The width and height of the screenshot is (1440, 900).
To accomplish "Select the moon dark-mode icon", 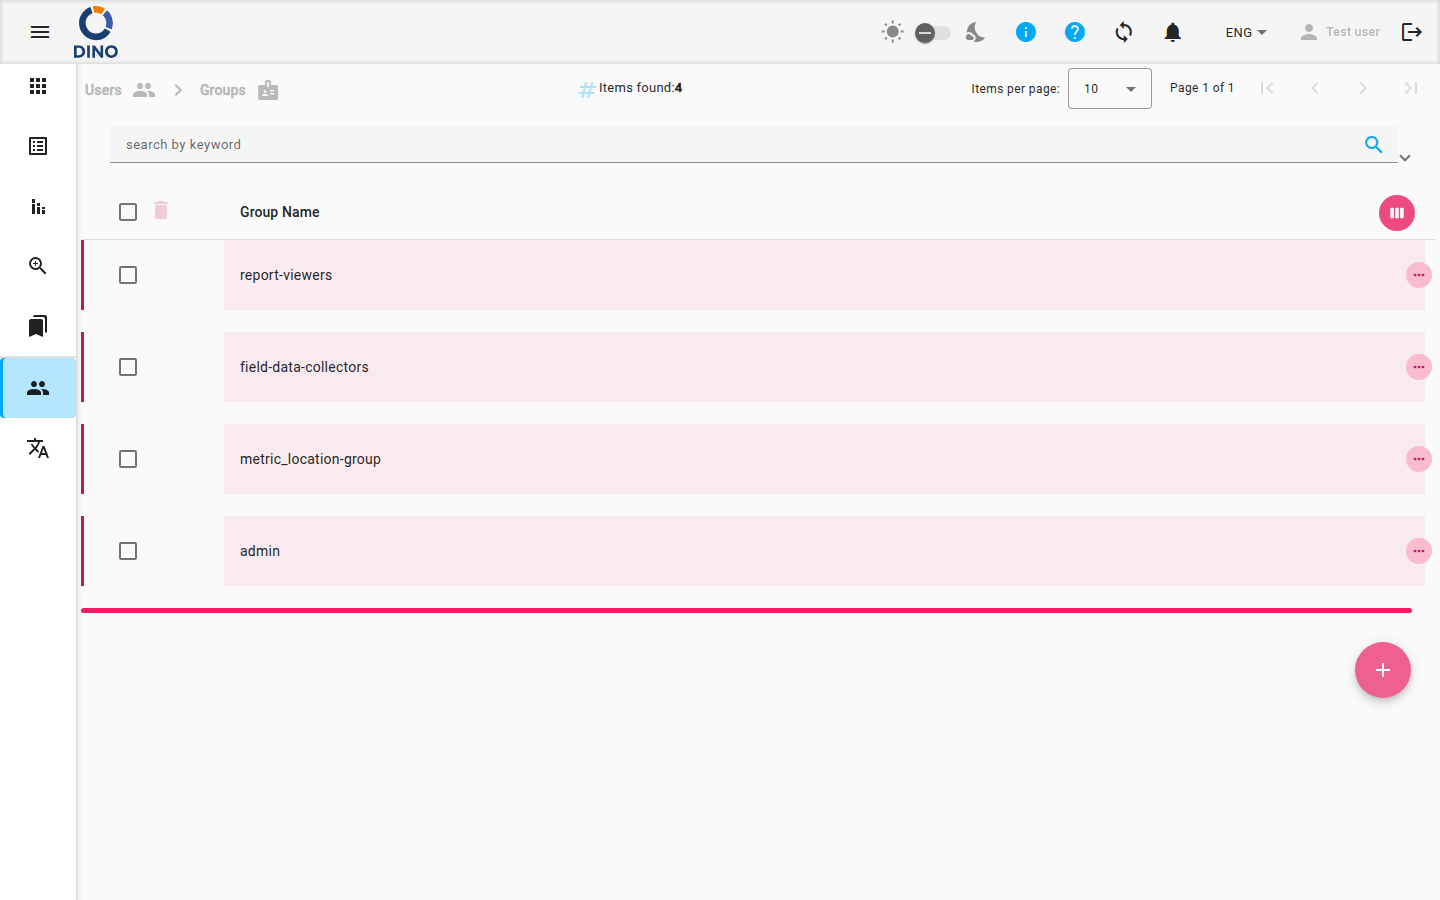I will point(975,32).
